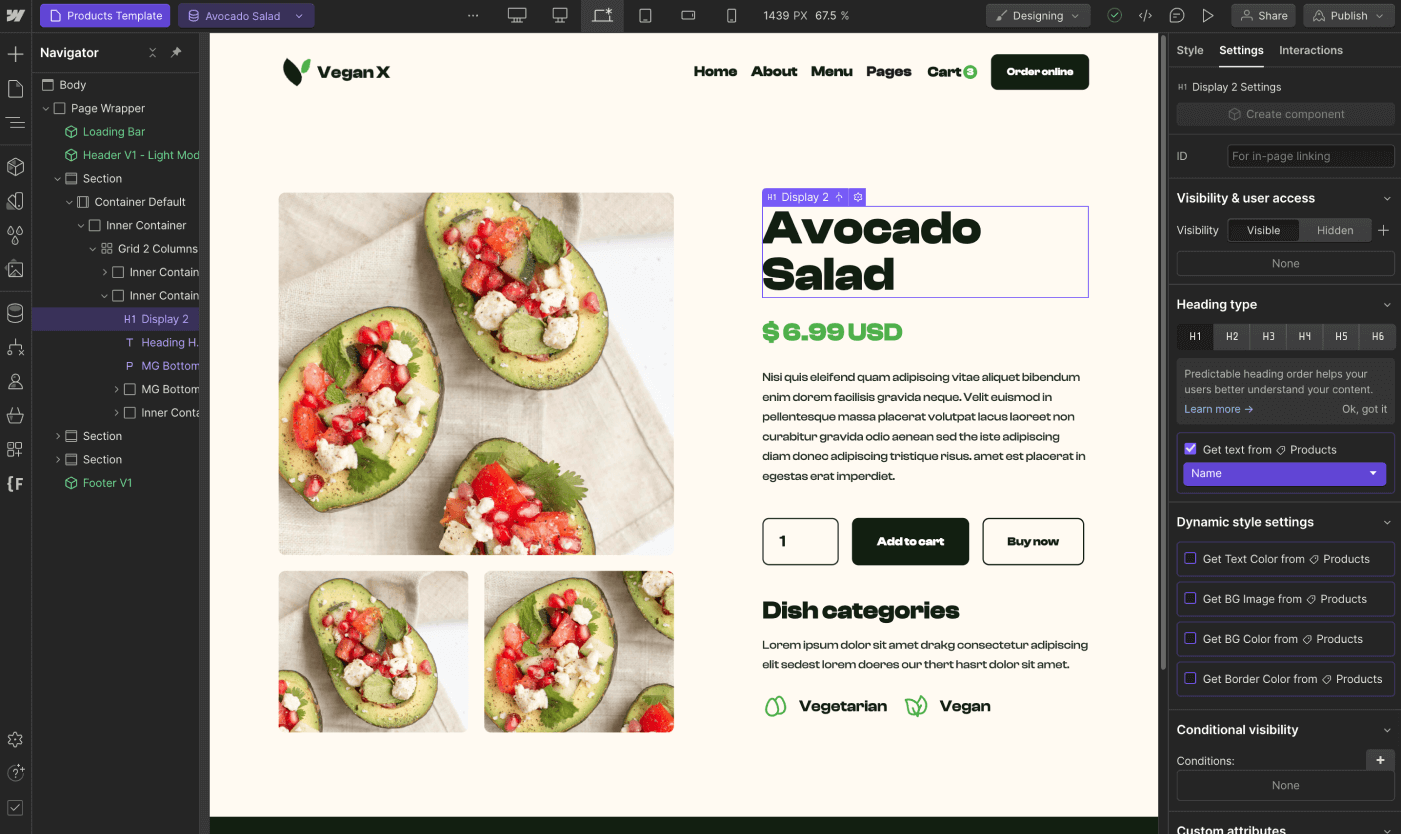Open the Assets image panel

point(15,269)
